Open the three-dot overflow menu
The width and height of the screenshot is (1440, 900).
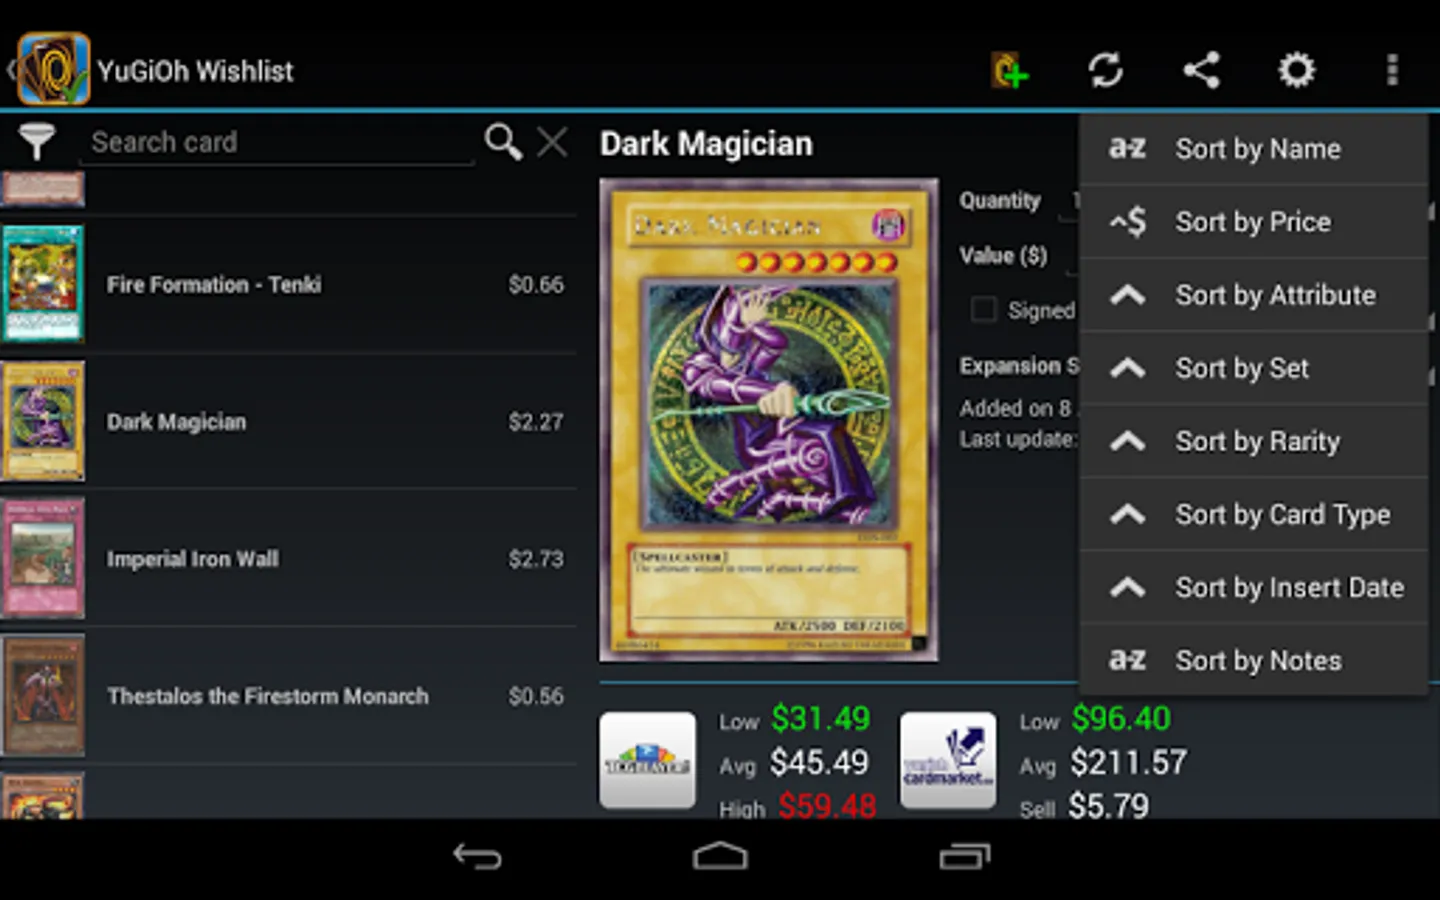tap(1392, 70)
